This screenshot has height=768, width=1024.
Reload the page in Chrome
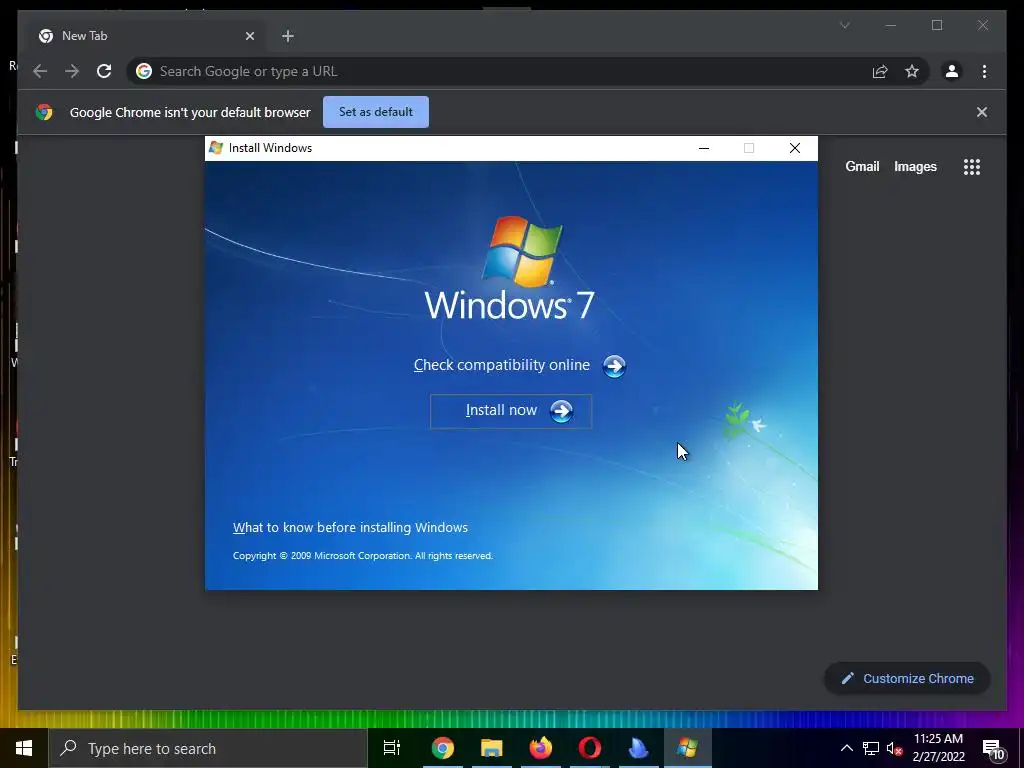pyautogui.click(x=104, y=71)
